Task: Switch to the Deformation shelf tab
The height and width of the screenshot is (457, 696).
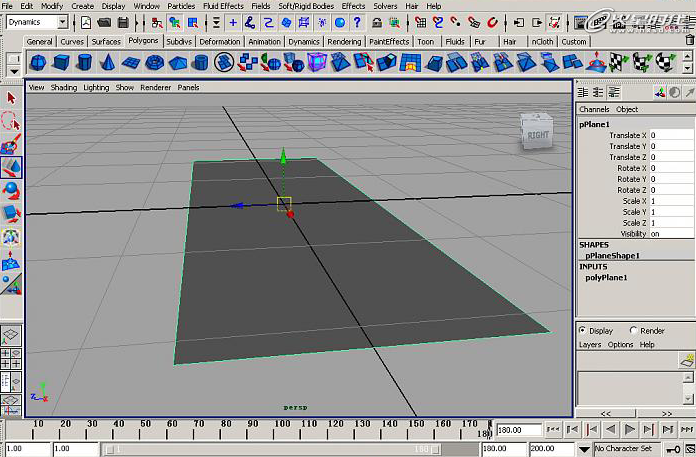Action: 219,42
